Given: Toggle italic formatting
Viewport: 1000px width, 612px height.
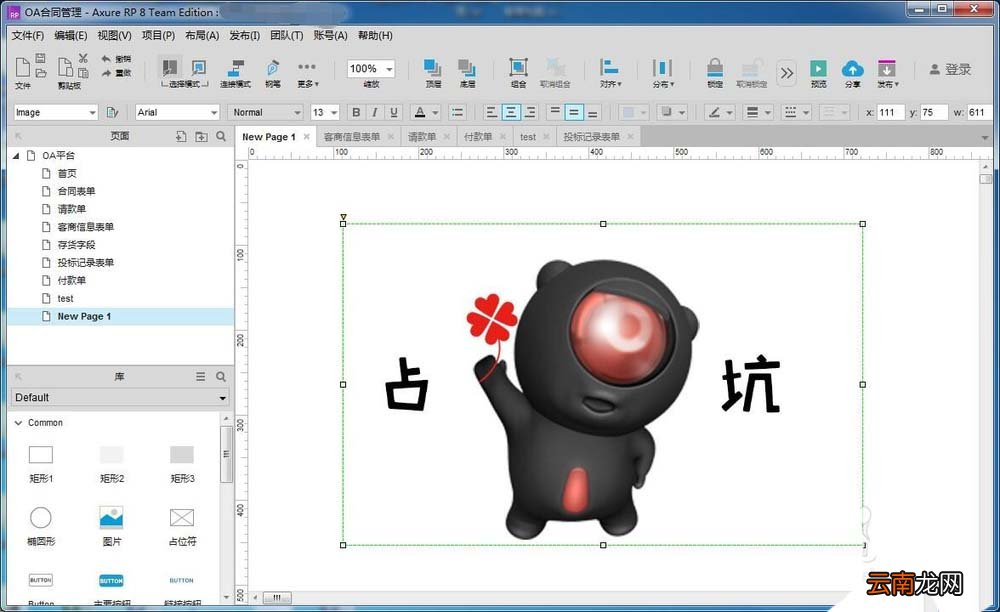Looking at the screenshot, I should pyautogui.click(x=375, y=112).
